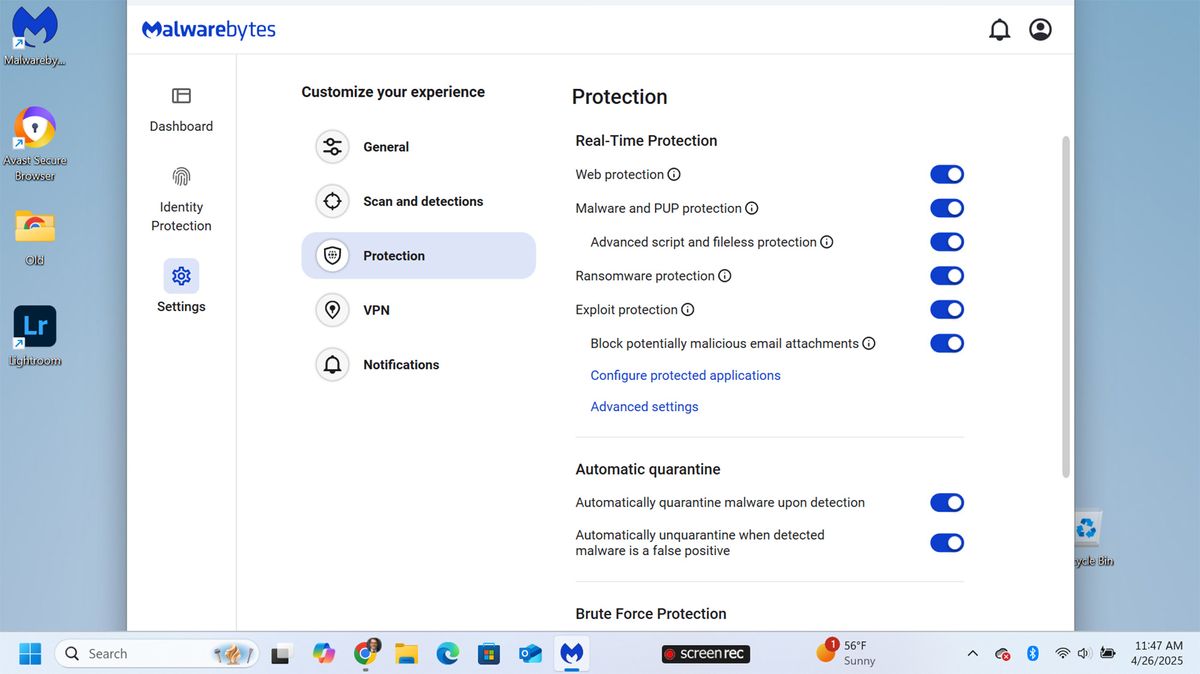The image size is (1200, 674).
Task: Open Advanced settings link
Action: 644,406
